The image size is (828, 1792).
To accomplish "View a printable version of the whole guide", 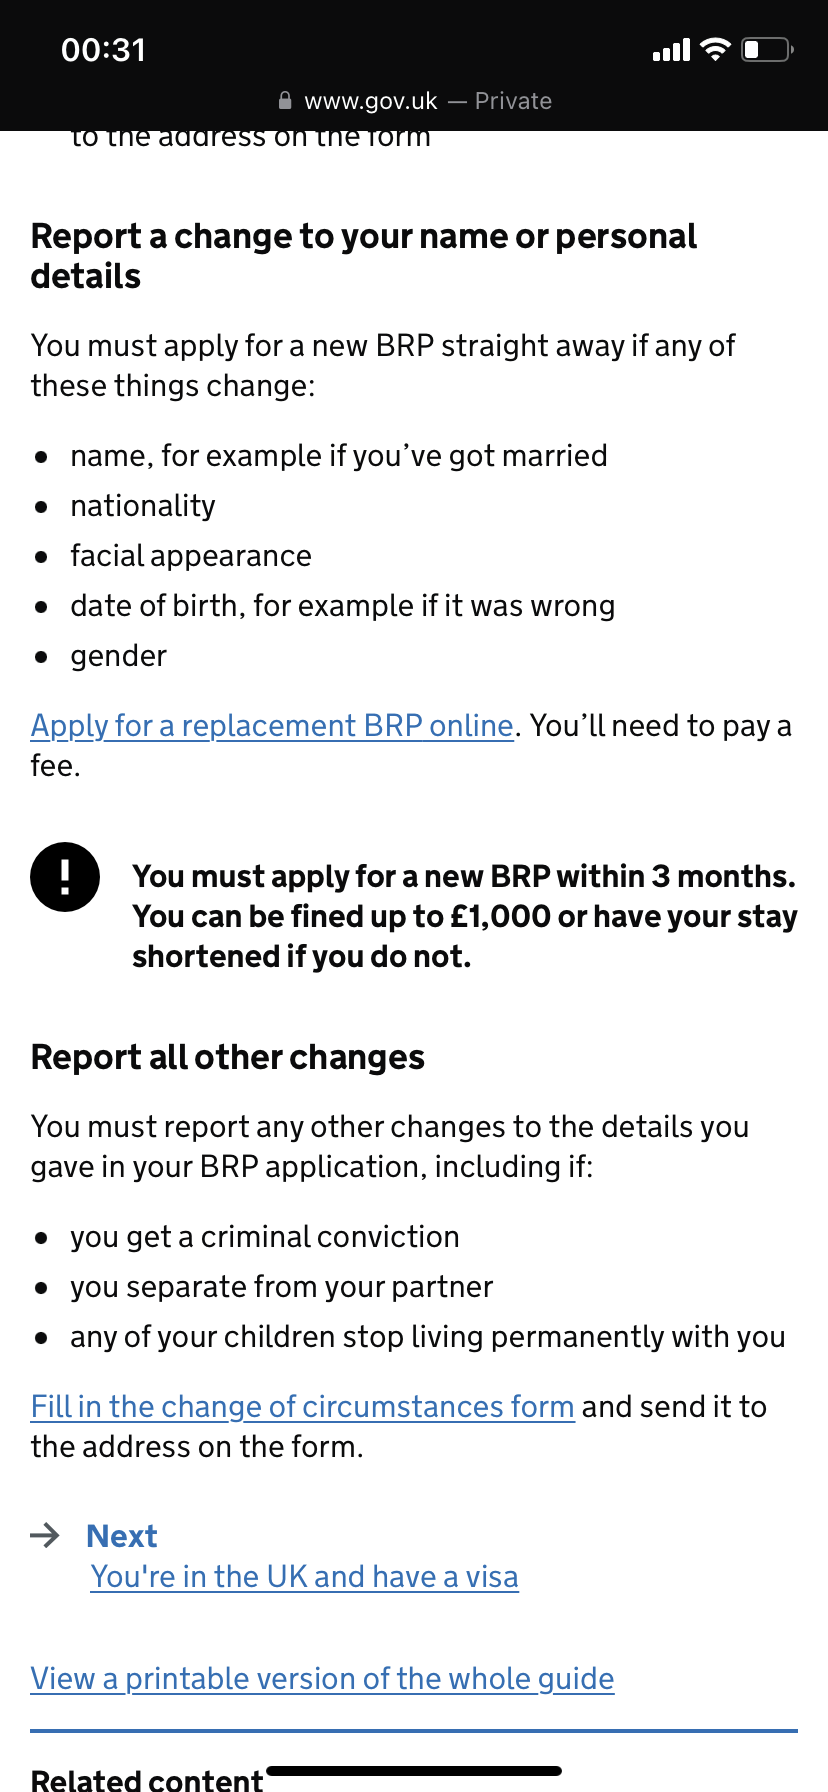I will [x=322, y=1679].
